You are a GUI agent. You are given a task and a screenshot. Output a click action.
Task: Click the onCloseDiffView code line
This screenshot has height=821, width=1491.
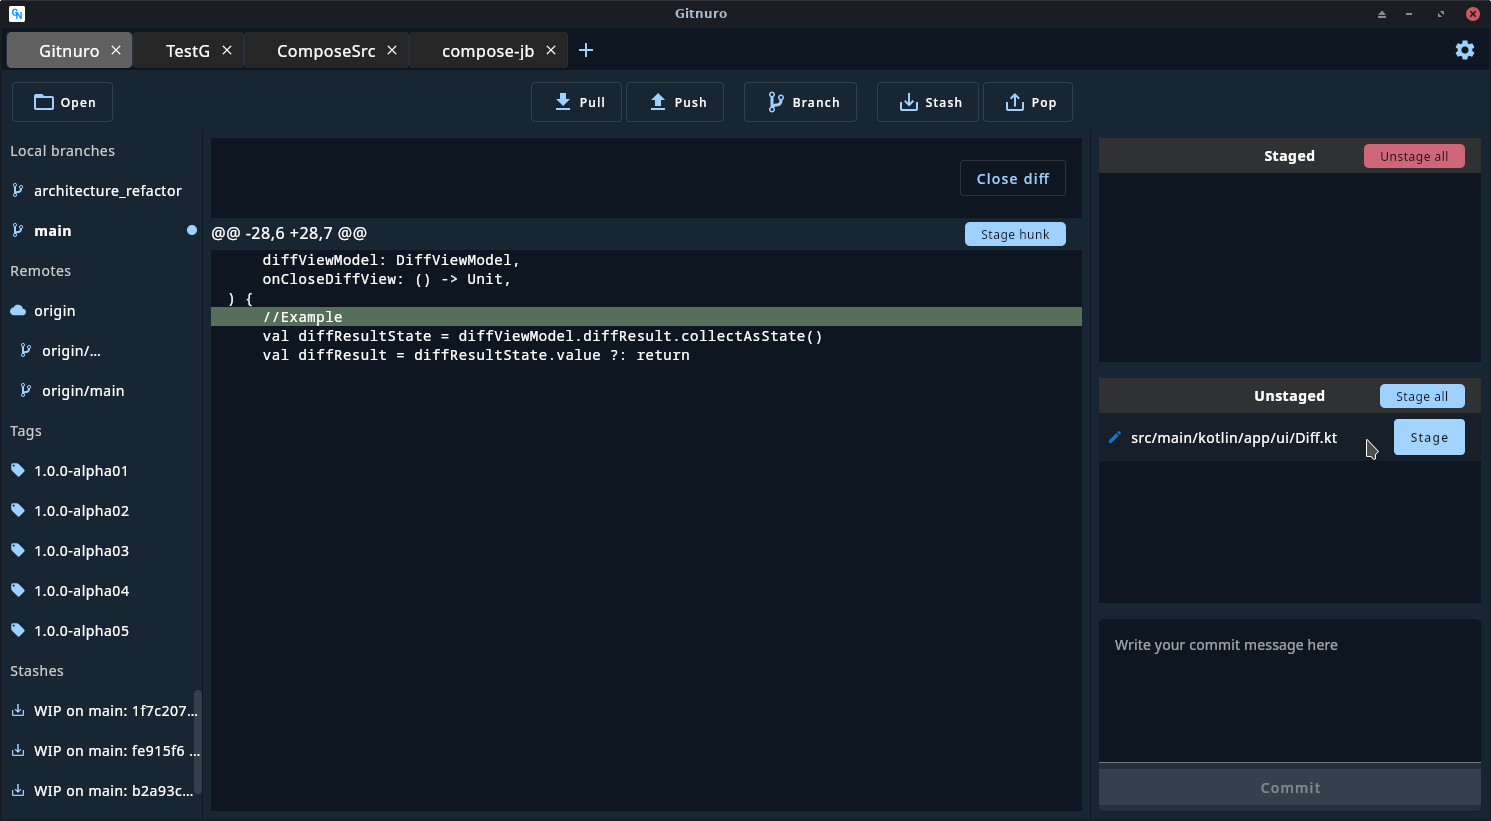point(646,279)
